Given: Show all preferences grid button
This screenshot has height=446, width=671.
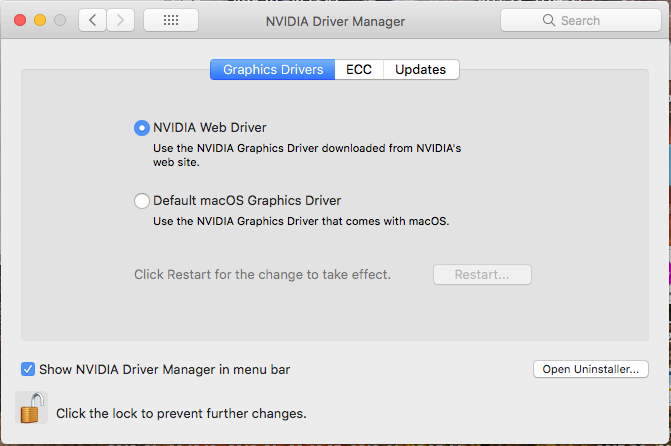Looking at the screenshot, I should (x=171, y=20).
